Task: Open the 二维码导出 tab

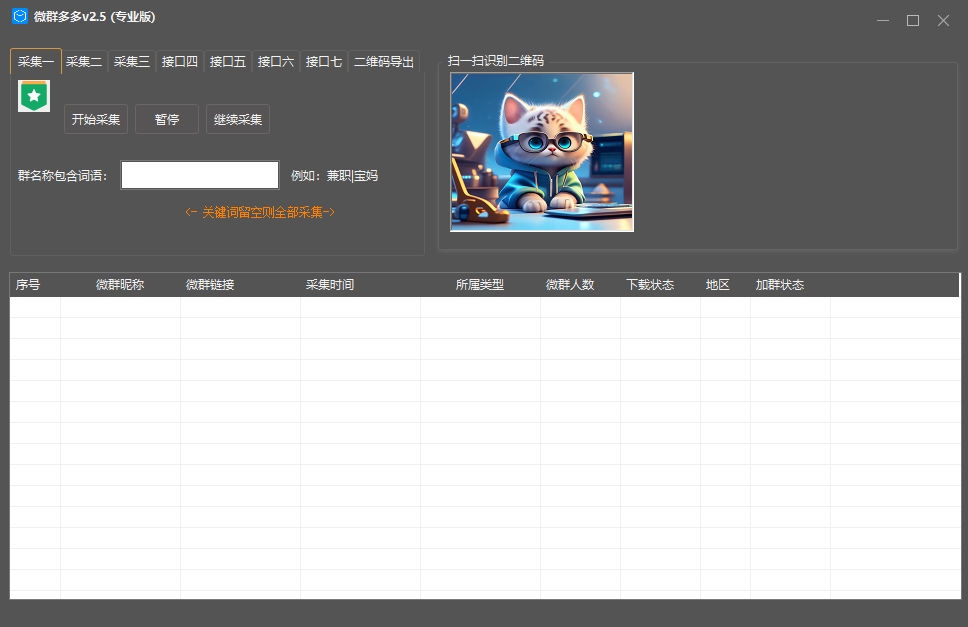Action: click(x=384, y=62)
